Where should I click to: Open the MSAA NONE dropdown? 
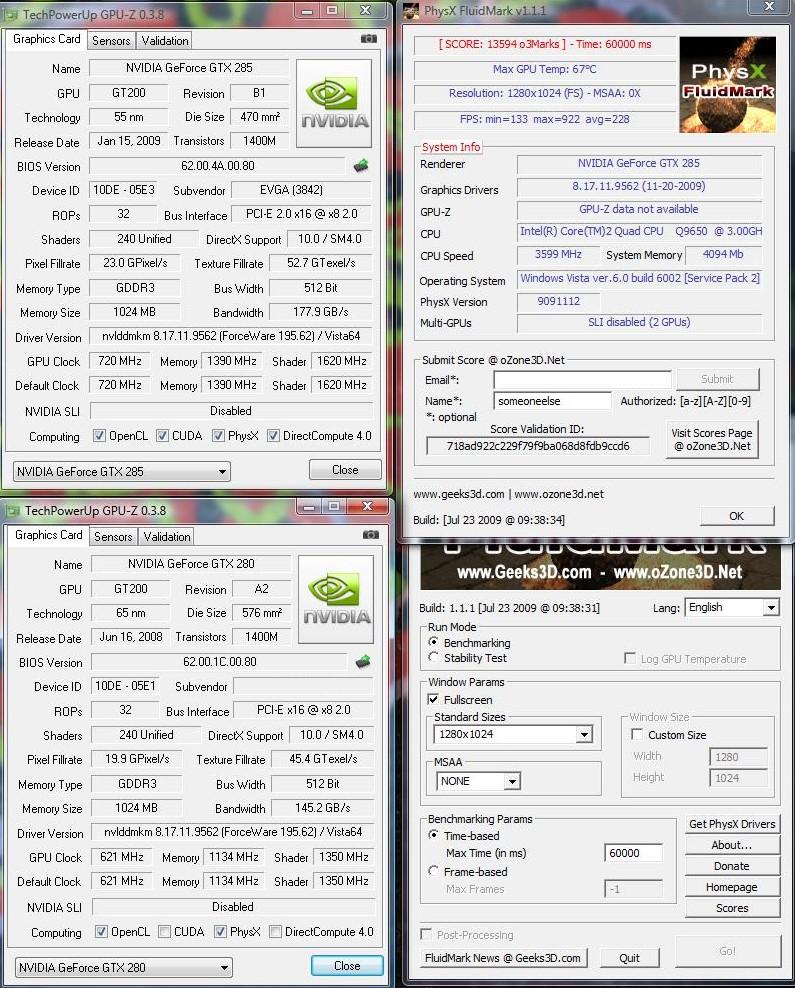click(478, 781)
